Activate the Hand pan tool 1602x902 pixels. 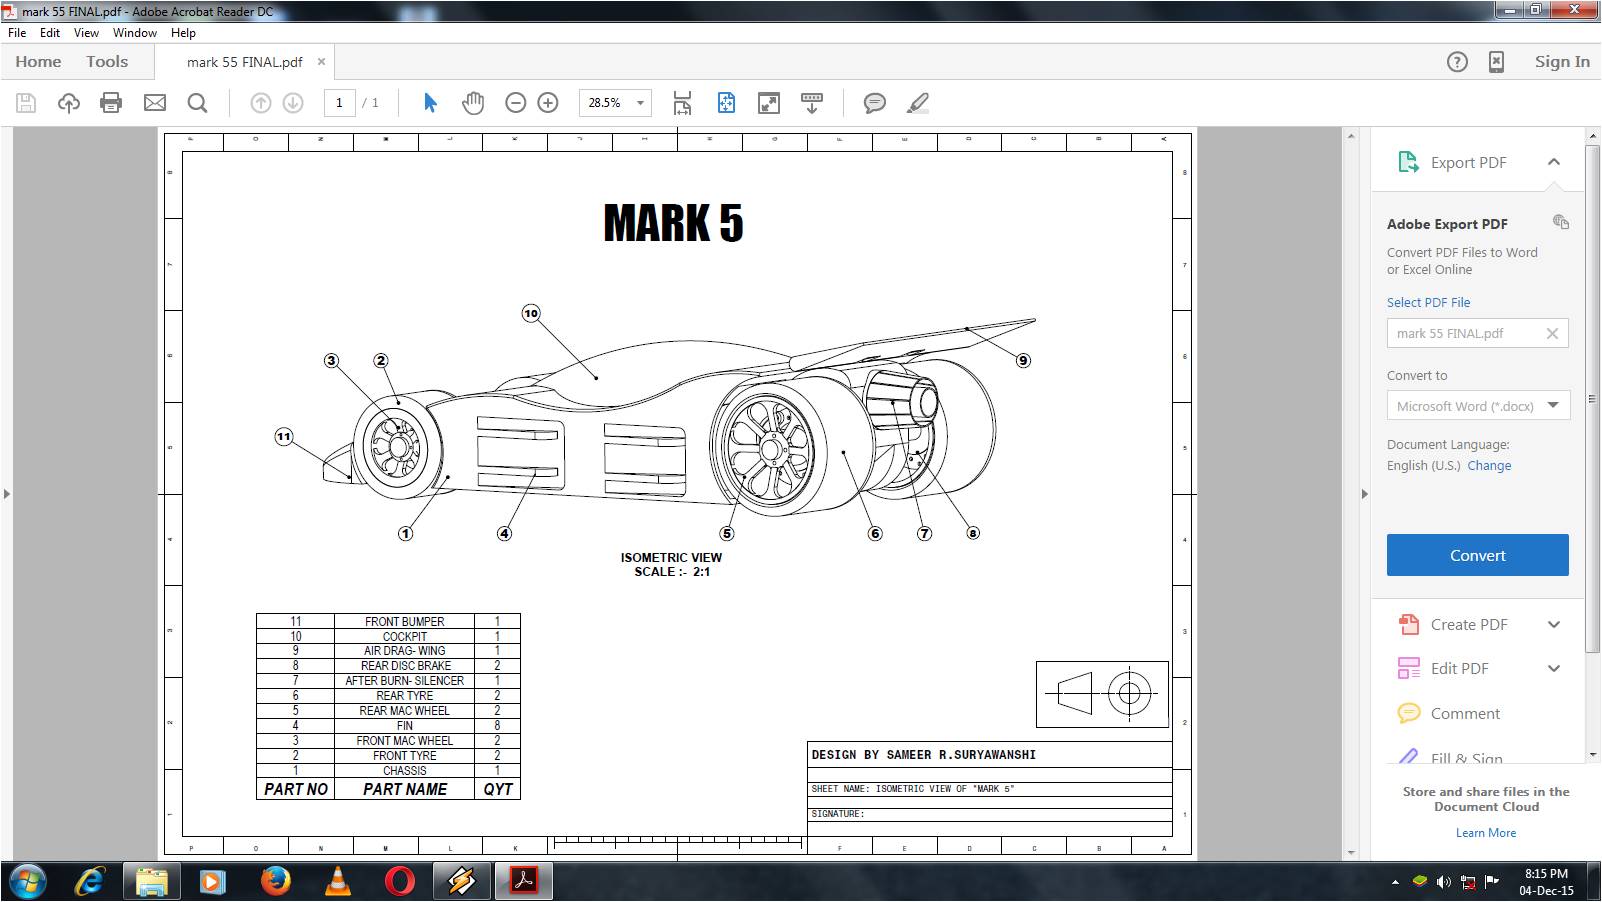click(472, 102)
